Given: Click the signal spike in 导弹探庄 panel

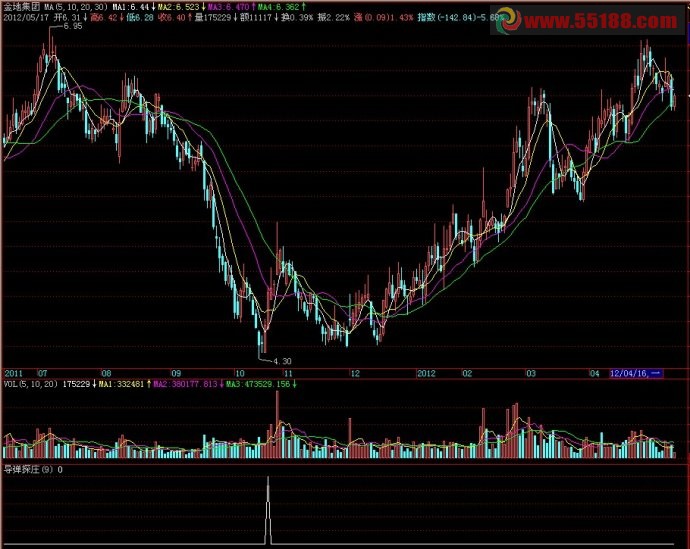Looking at the screenshot, I should point(268,510).
